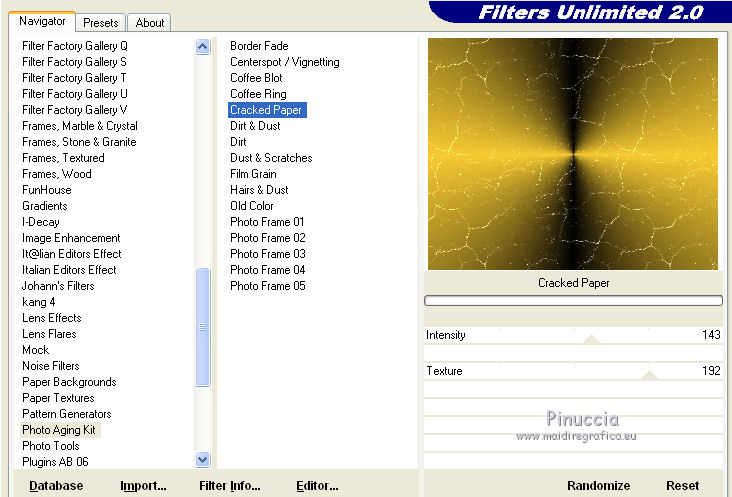732x497 pixels.
Task: Select It@lian Editors Effect category
Action: [x=71, y=254]
